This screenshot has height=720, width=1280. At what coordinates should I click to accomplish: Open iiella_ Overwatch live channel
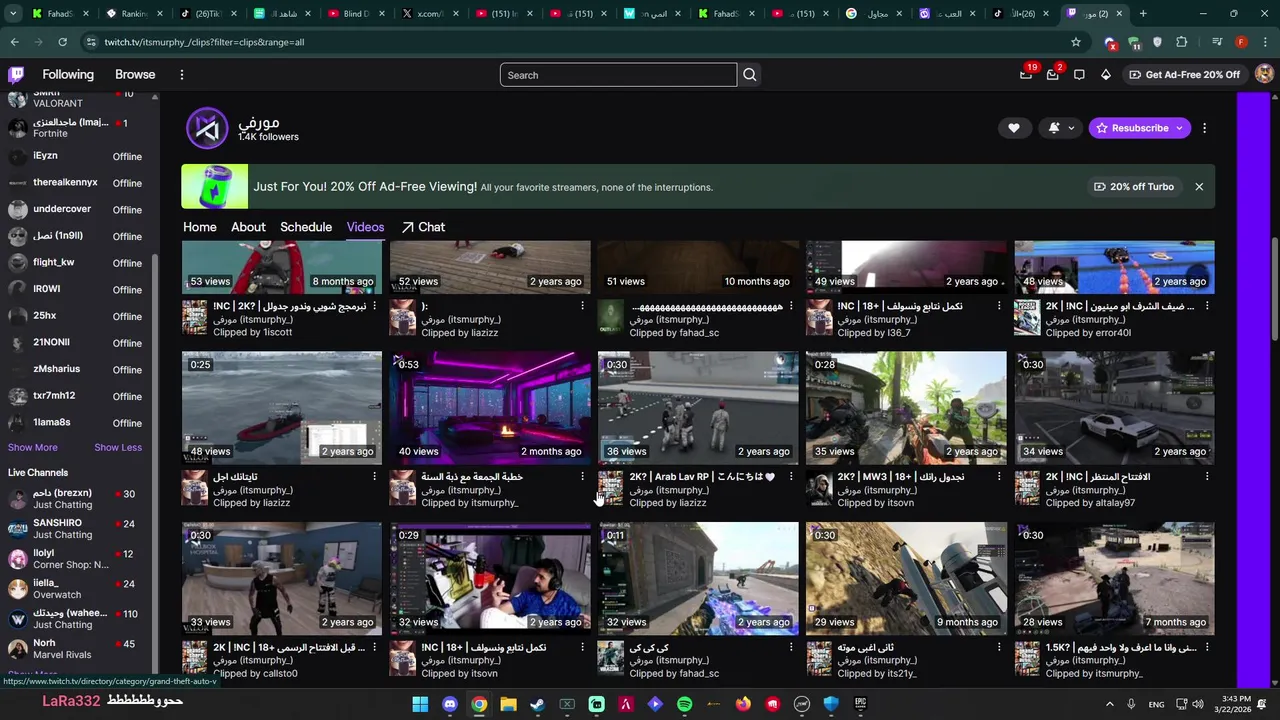tap(78, 589)
